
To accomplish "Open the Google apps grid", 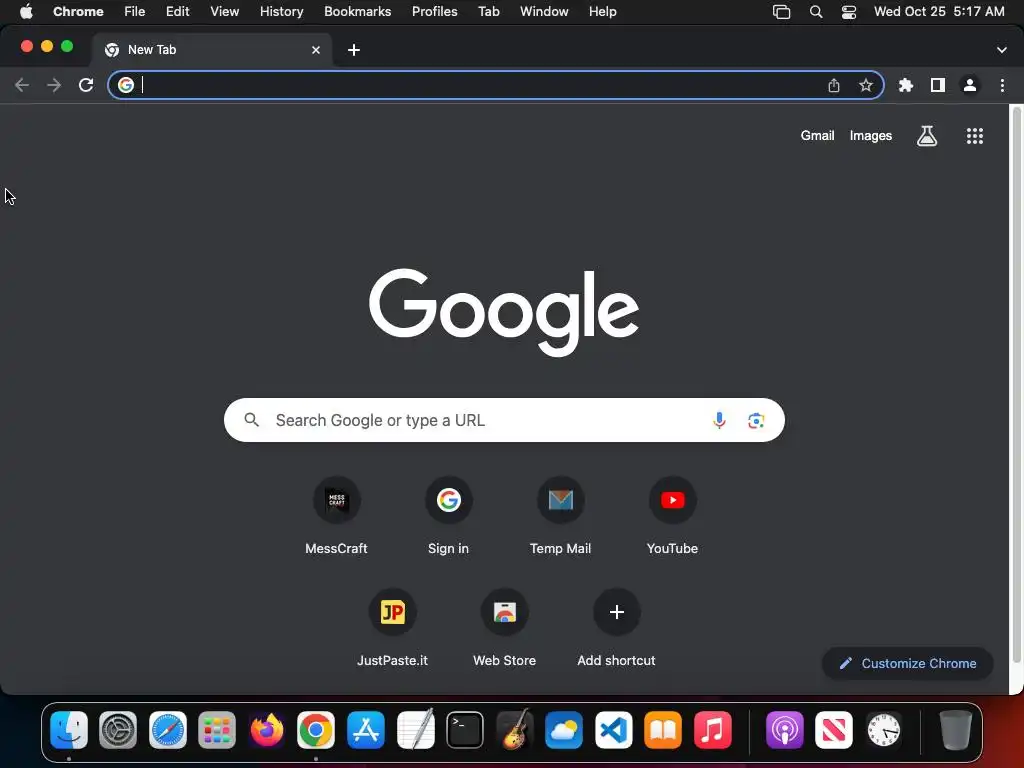I will click(975, 136).
